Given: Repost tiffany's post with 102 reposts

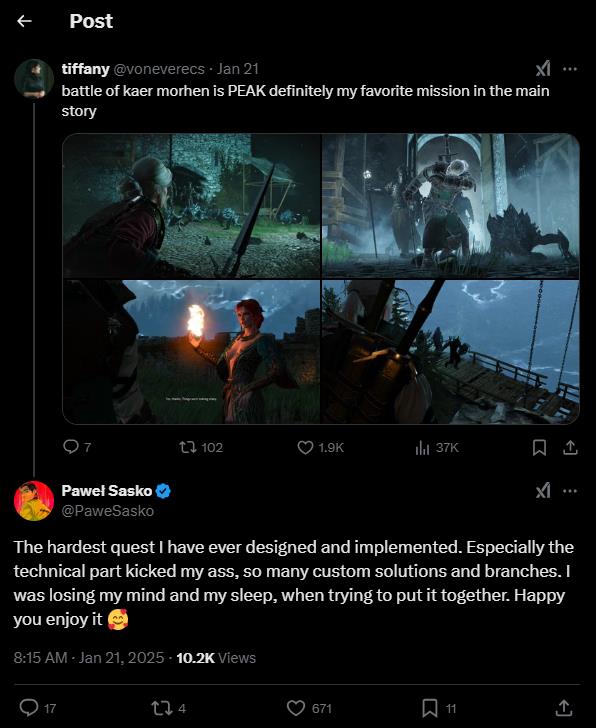Looking at the screenshot, I should click(x=201, y=447).
